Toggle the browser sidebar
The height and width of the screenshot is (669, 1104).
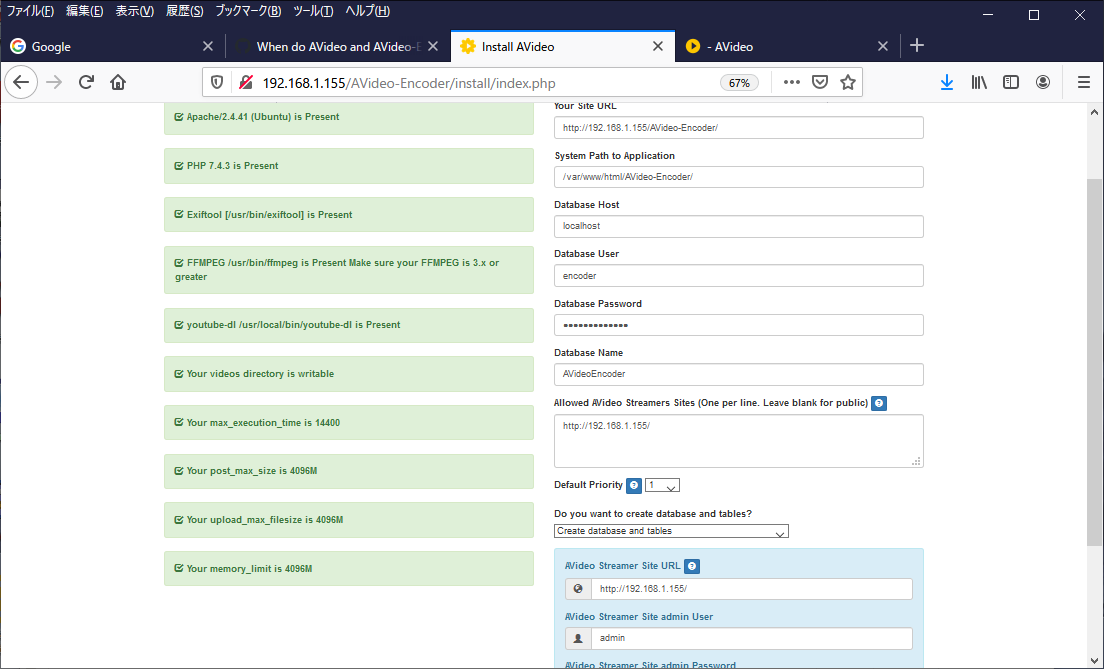[1011, 82]
